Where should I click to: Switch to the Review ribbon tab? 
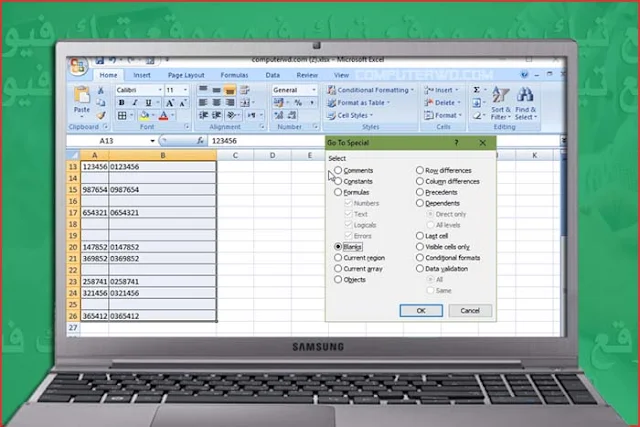coord(307,75)
